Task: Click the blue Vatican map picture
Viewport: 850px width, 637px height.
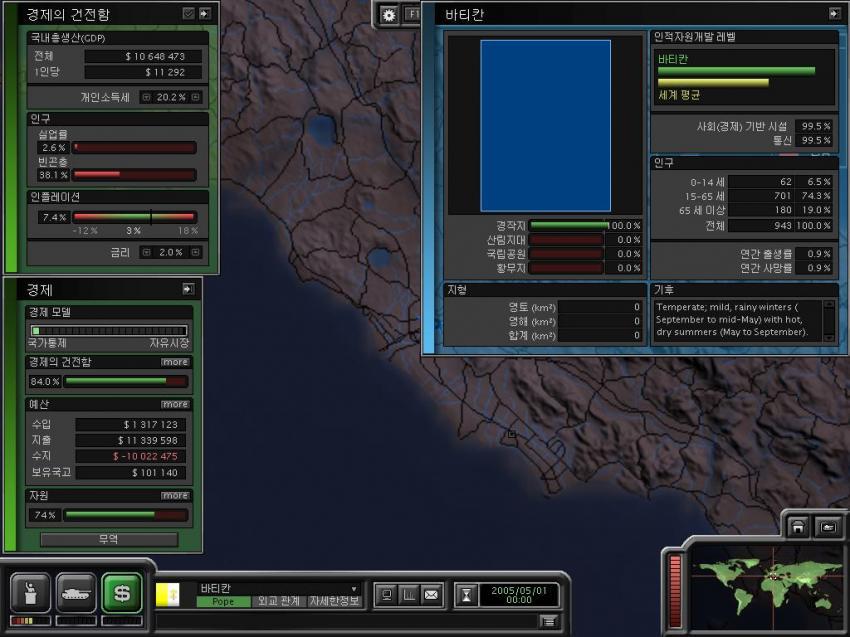Action: [545, 125]
